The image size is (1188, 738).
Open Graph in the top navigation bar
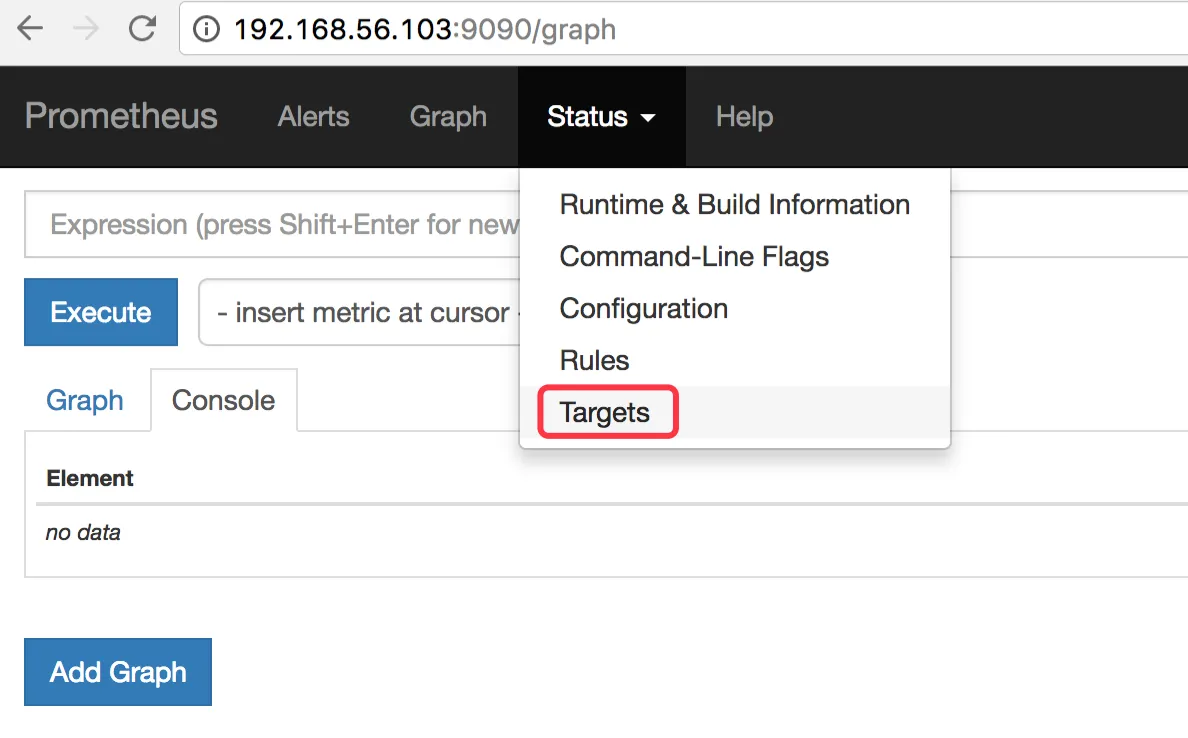tap(448, 117)
